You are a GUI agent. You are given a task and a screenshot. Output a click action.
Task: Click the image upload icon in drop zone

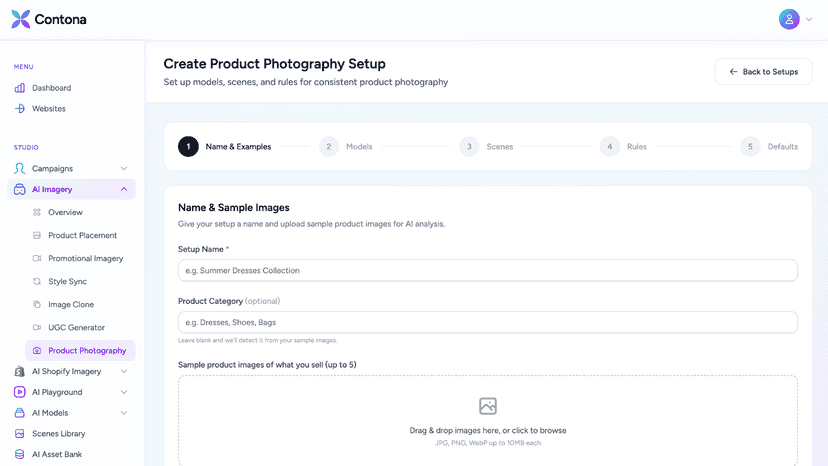point(488,406)
